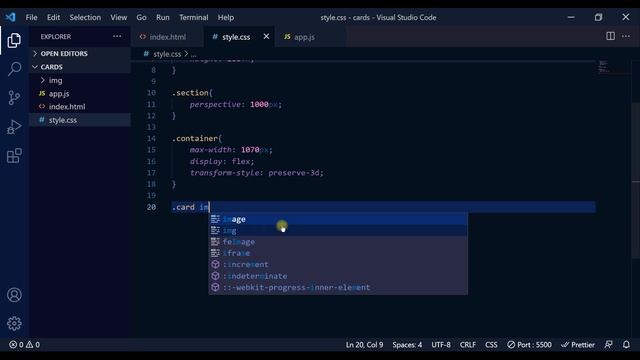Click the Prettier status item

[x=578, y=344]
